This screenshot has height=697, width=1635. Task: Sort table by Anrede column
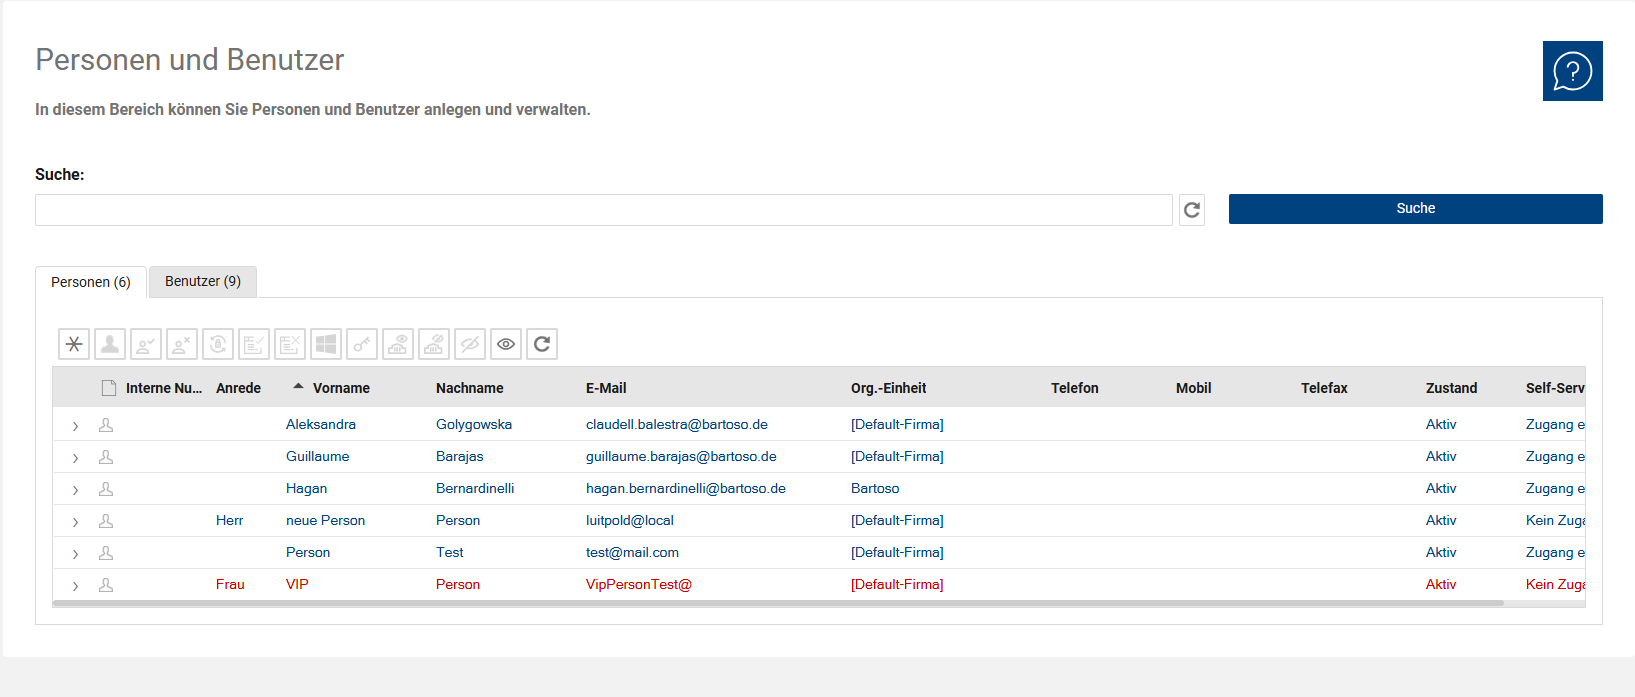[238, 388]
